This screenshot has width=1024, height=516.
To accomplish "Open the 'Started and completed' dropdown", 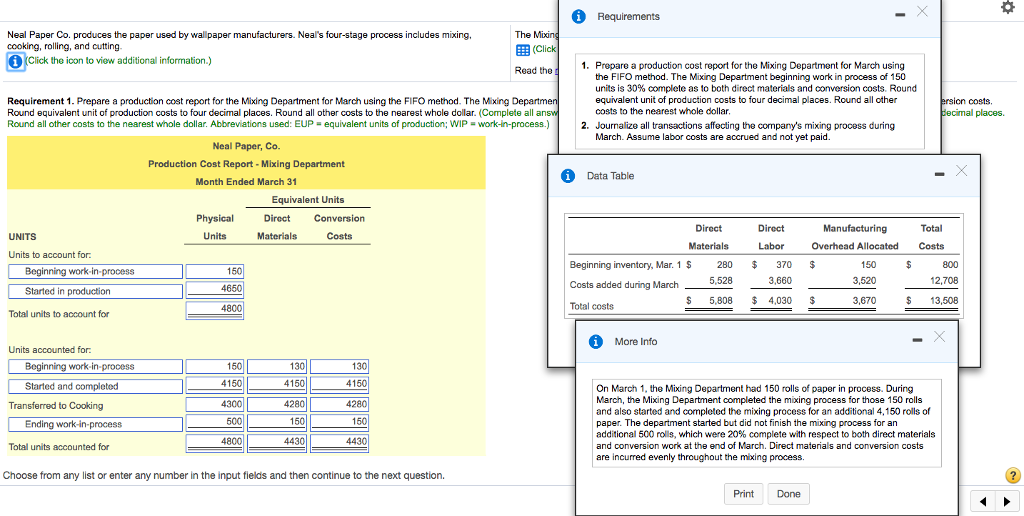I will (x=95, y=386).
